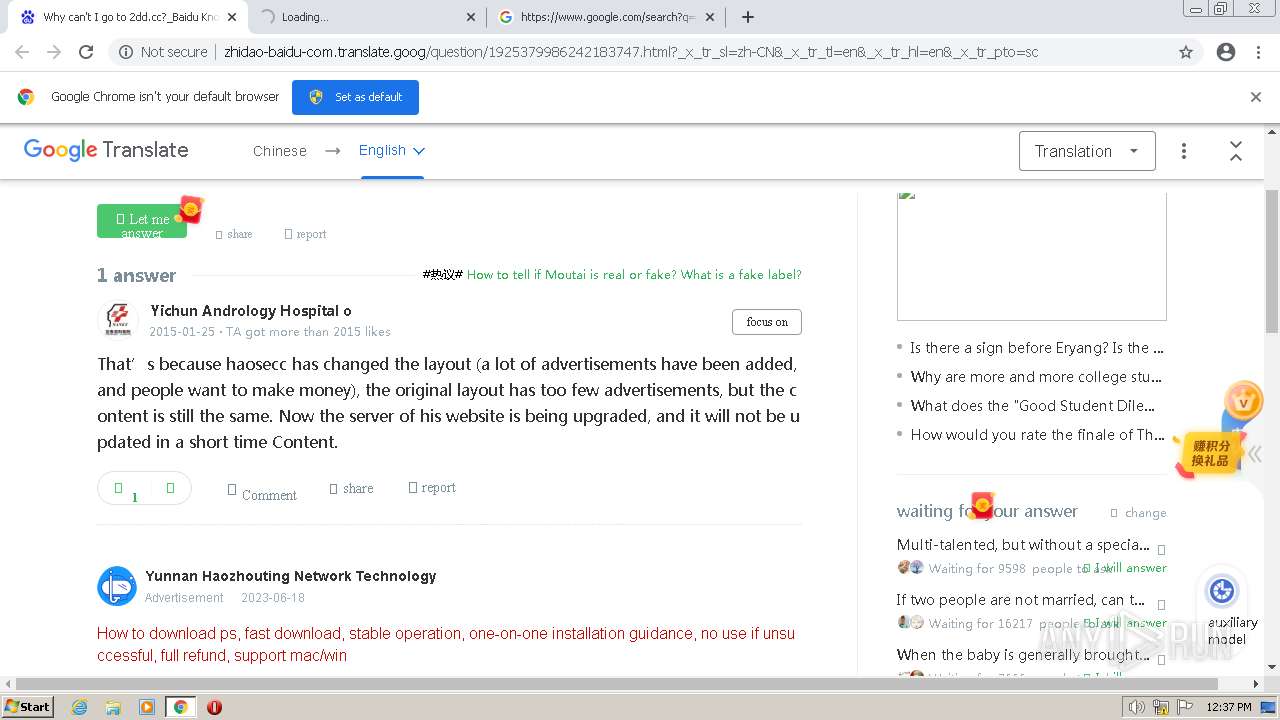Open When the baby is generally brought question
Screen dimensions: 1280x720
coord(1023,655)
